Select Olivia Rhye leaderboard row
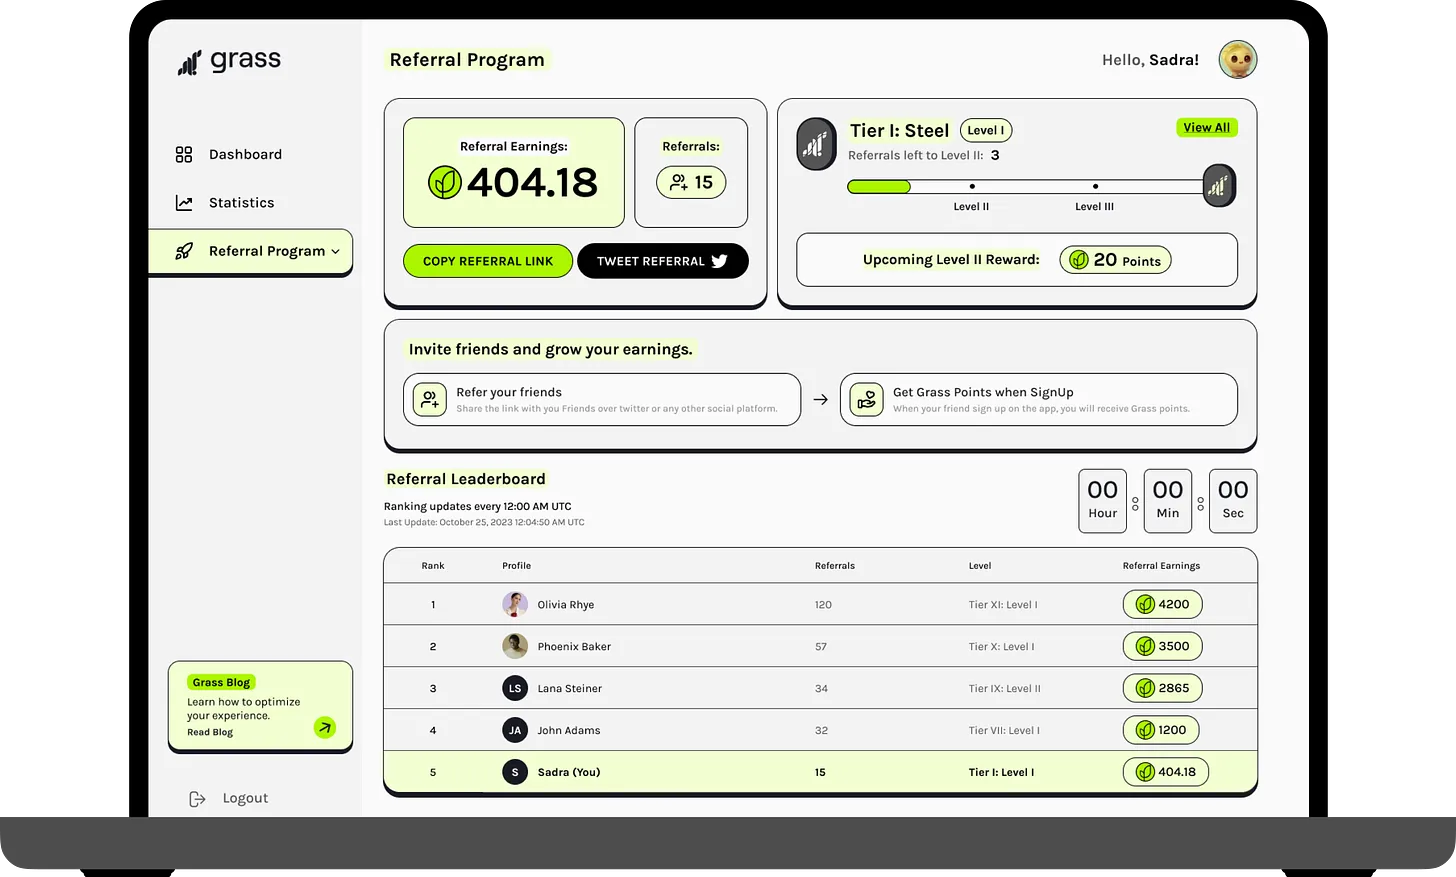Viewport: 1456px width, 877px height. (820, 604)
